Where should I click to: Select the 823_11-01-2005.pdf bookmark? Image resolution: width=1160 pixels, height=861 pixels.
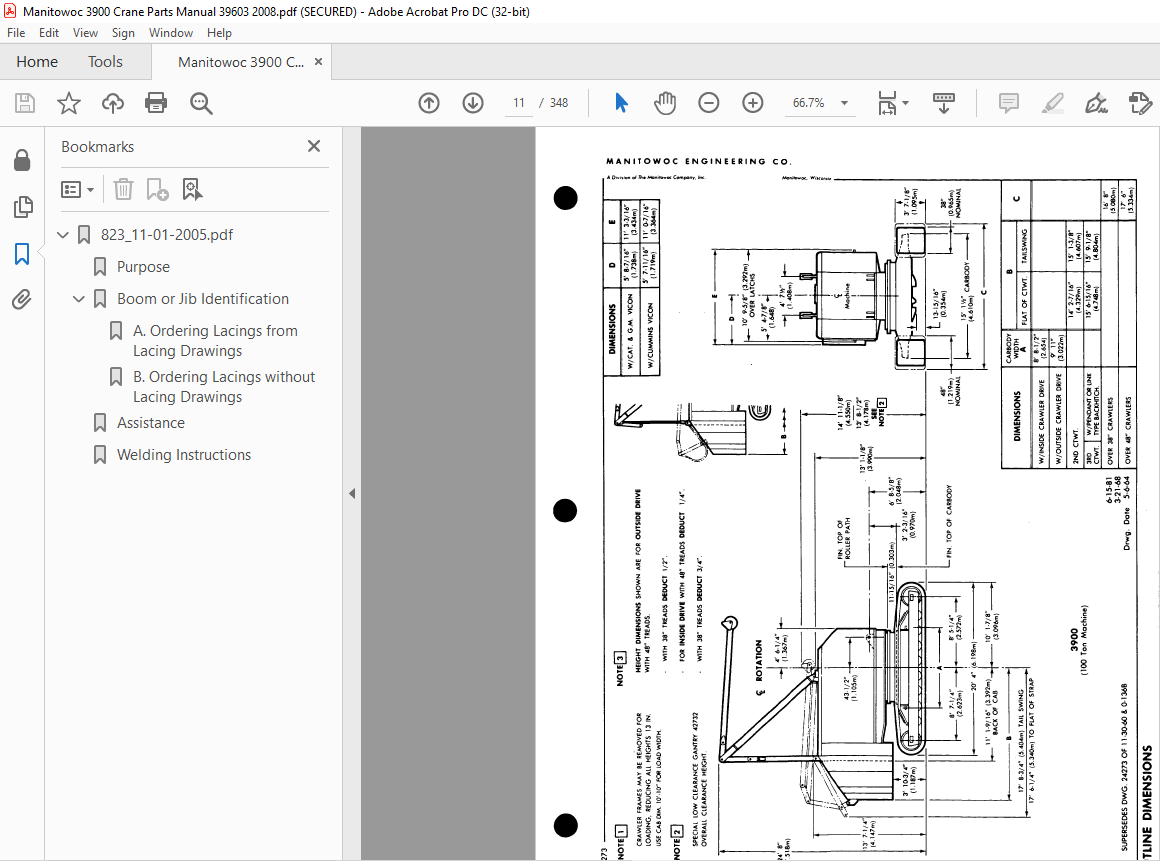point(166,235)
